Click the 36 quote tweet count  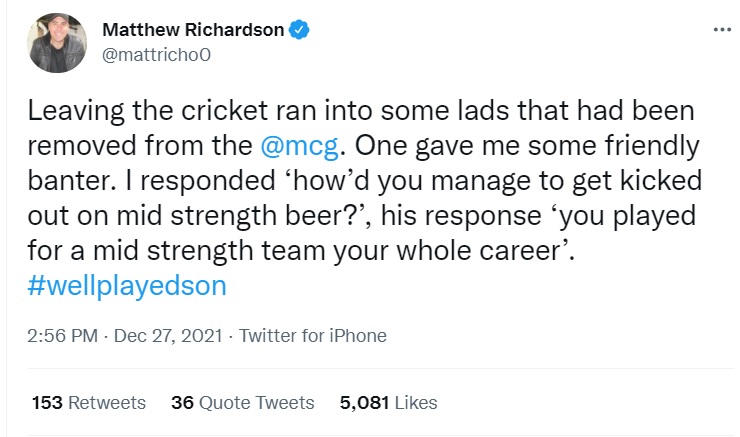tap(181, 403)
